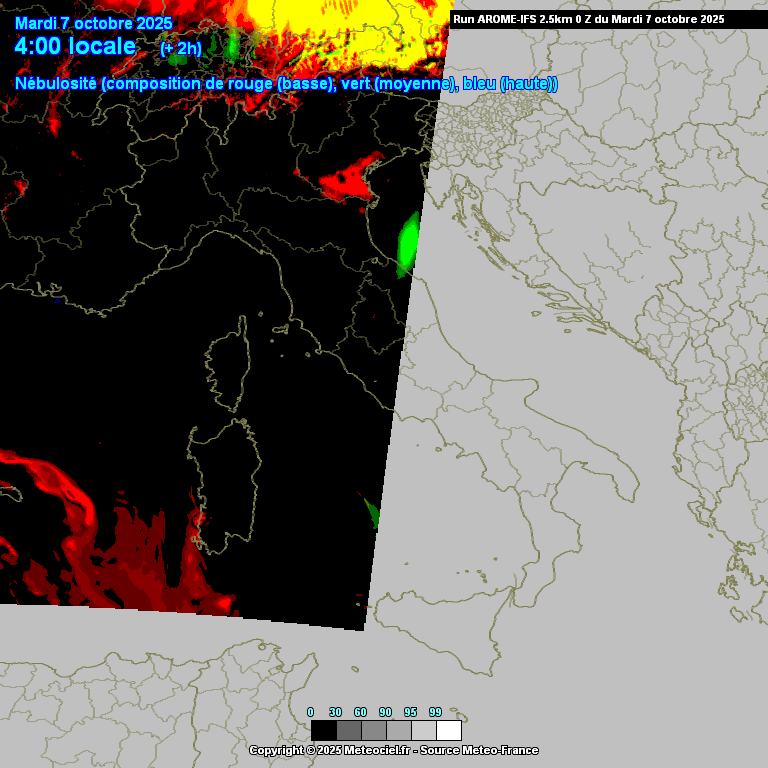Click the legend value label 0
This screenshot has height=768, width=768.
click(310, 712)
